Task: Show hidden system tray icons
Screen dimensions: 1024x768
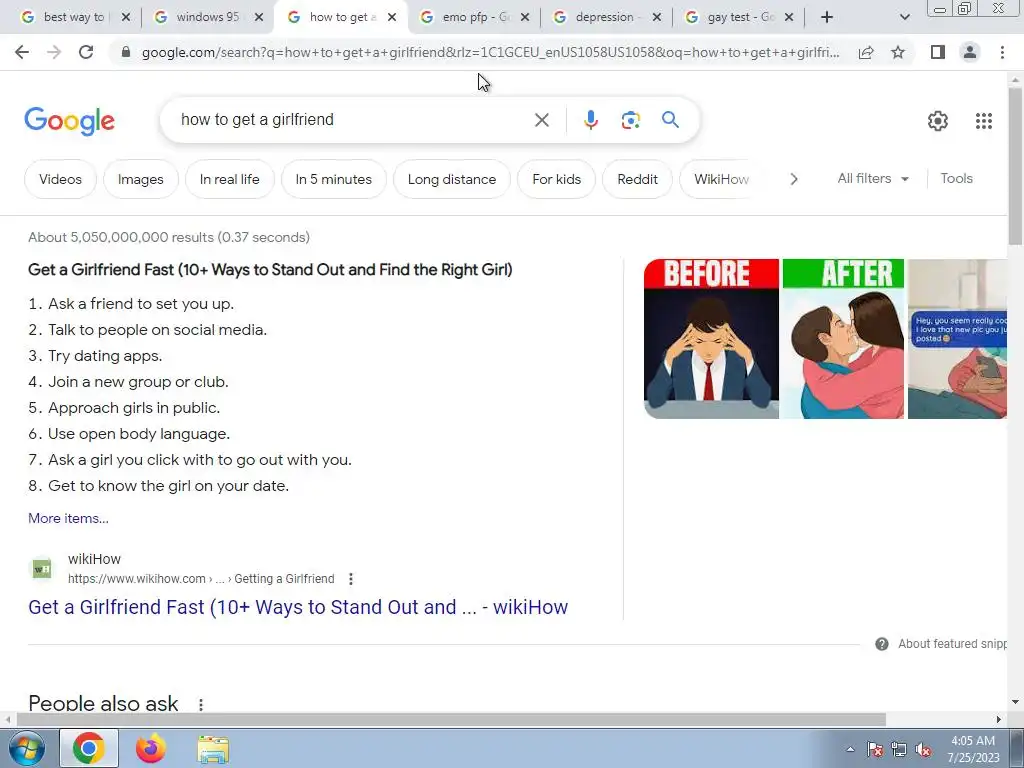Action: [x=850, y=749]
